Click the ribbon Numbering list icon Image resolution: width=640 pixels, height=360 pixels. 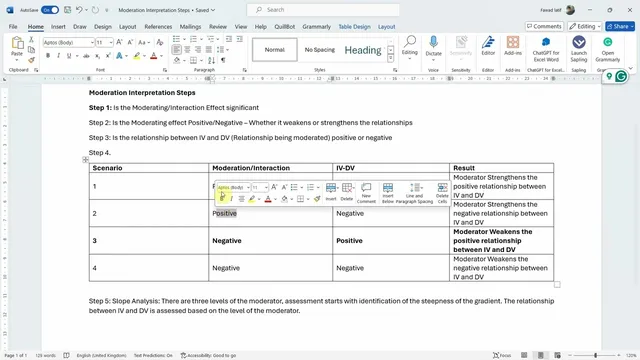pyautogui.click(x=193, y=39)
